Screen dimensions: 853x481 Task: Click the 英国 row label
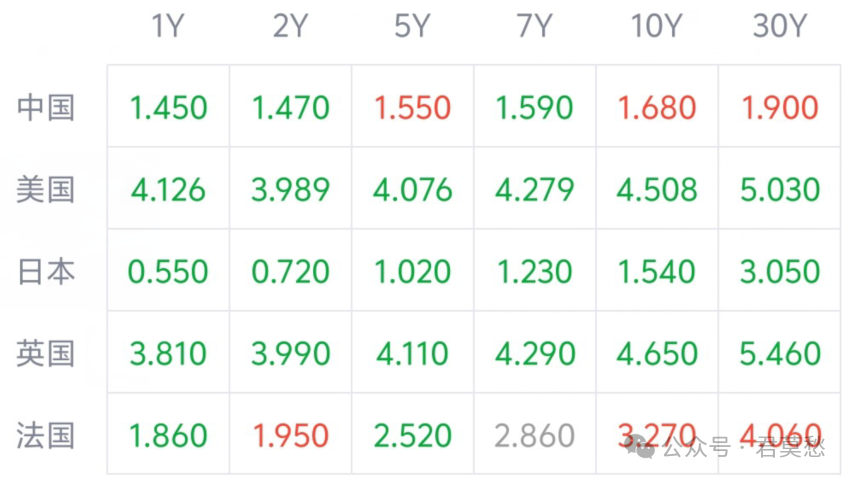coord(46,353)
